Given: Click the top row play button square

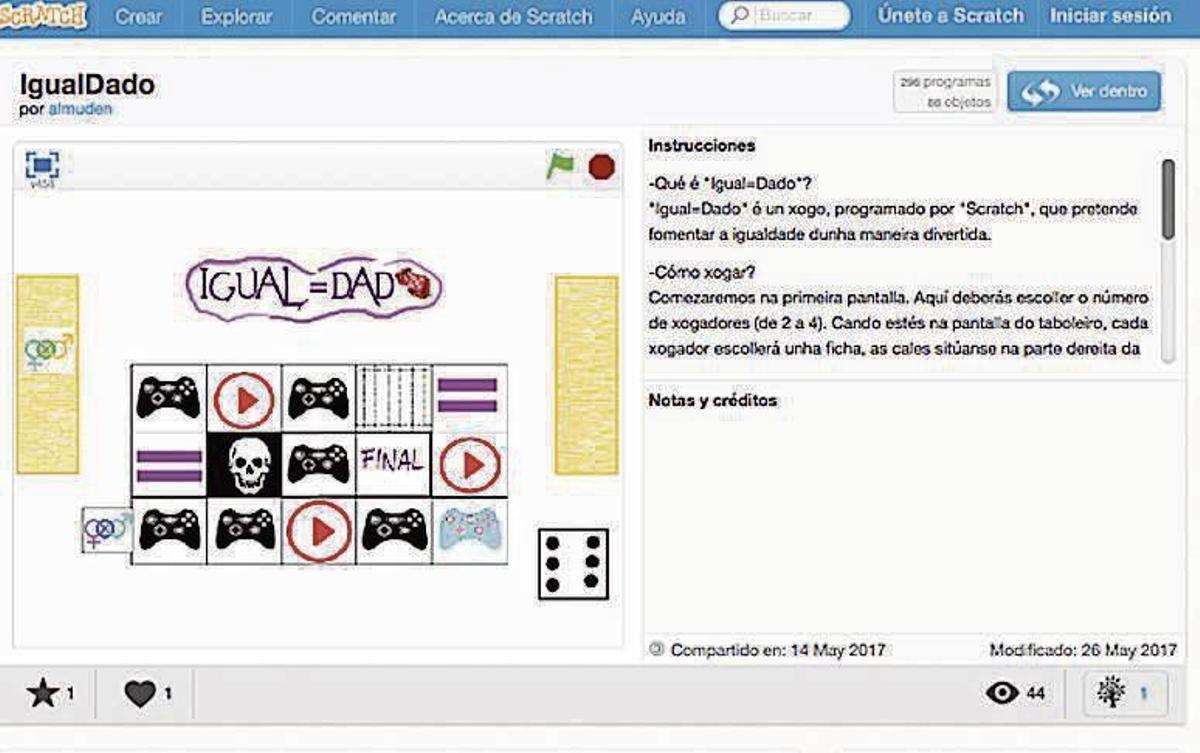Looking at the screenshot, I should pos(244,398).
